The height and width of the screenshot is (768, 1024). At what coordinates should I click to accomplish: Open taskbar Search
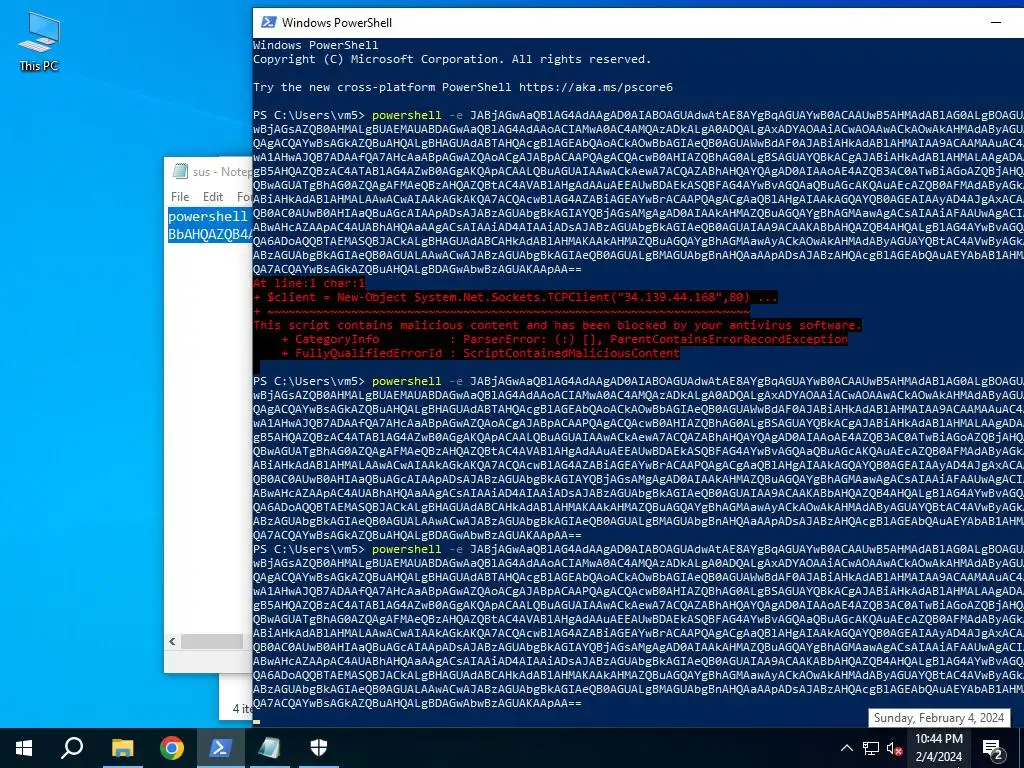[72, 748]
